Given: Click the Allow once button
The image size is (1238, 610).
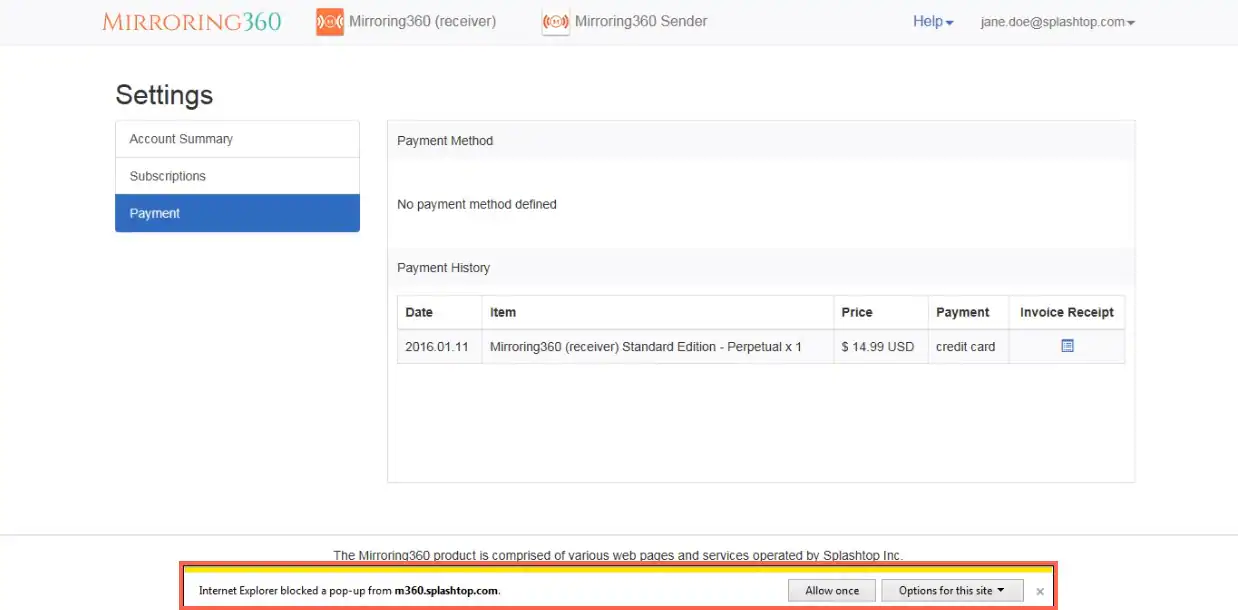Looking at the screenshot, I should pyautogui.click(x=832, y=591).
